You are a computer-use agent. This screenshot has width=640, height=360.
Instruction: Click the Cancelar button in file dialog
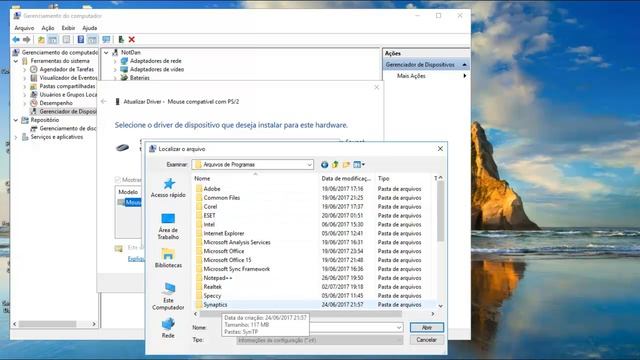(x=427, y=340)
